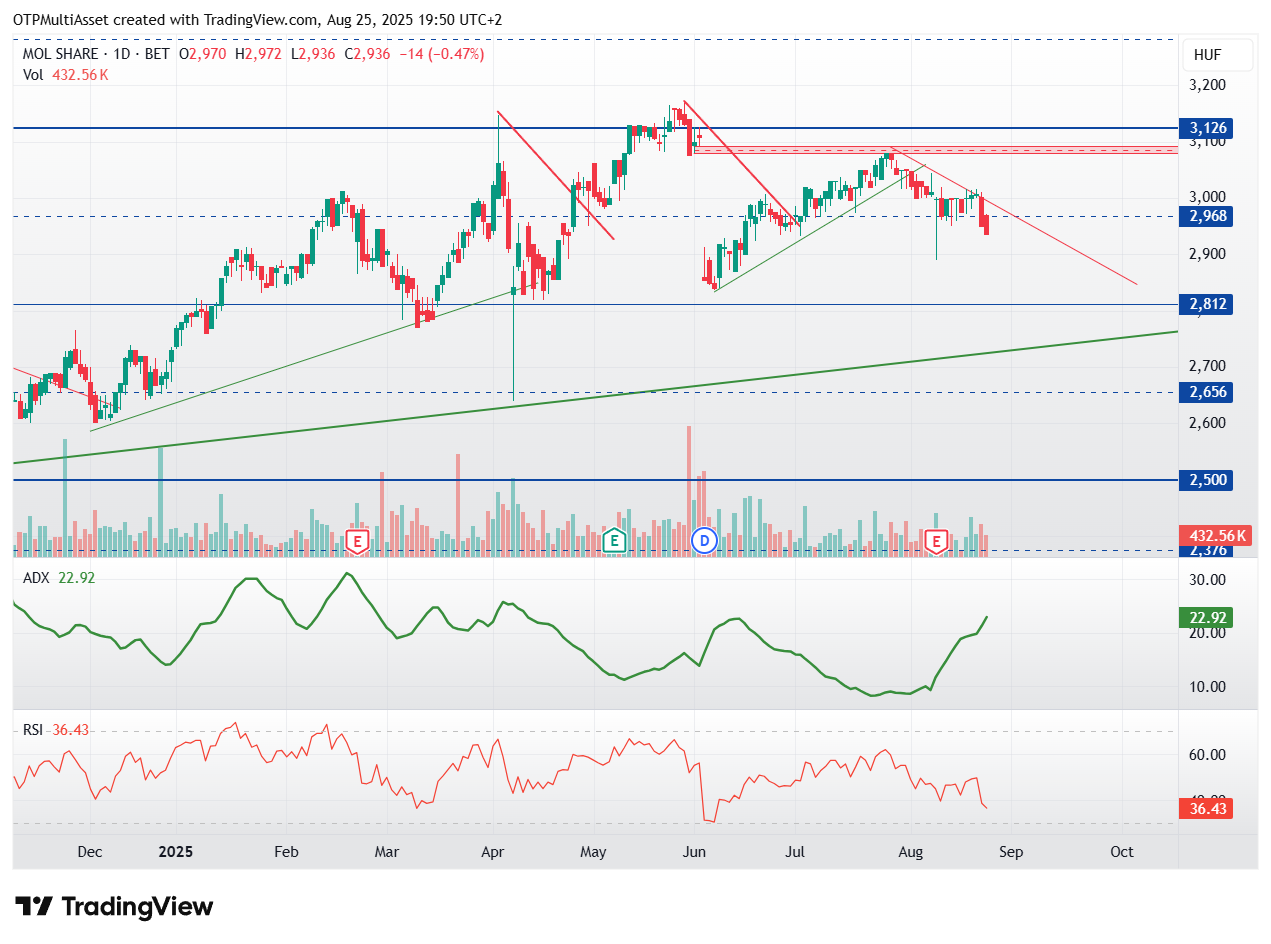Click the TradingView logo
The height and width of the screenshot is (944, 1271).
[114, 907]
